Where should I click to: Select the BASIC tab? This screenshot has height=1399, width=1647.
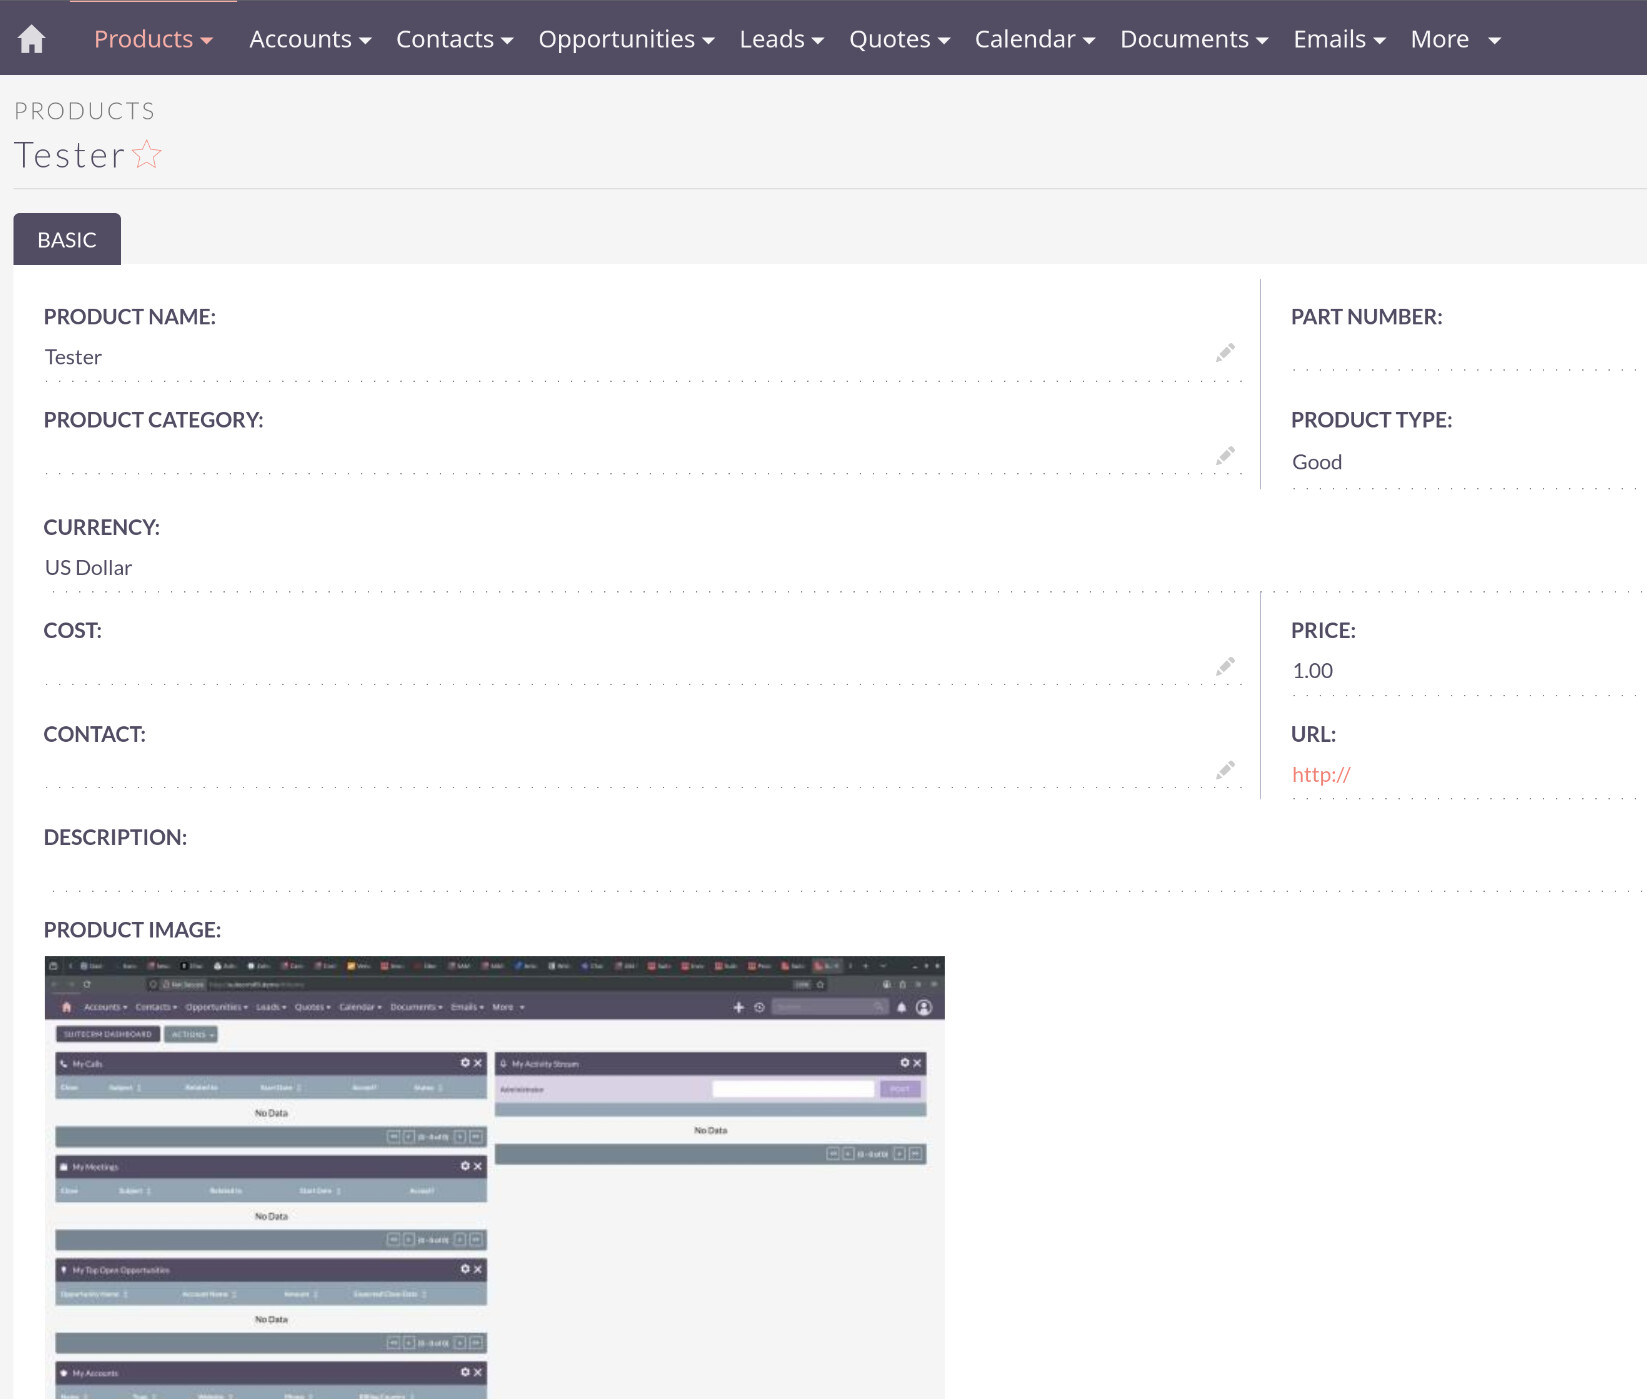click(67, 240)
